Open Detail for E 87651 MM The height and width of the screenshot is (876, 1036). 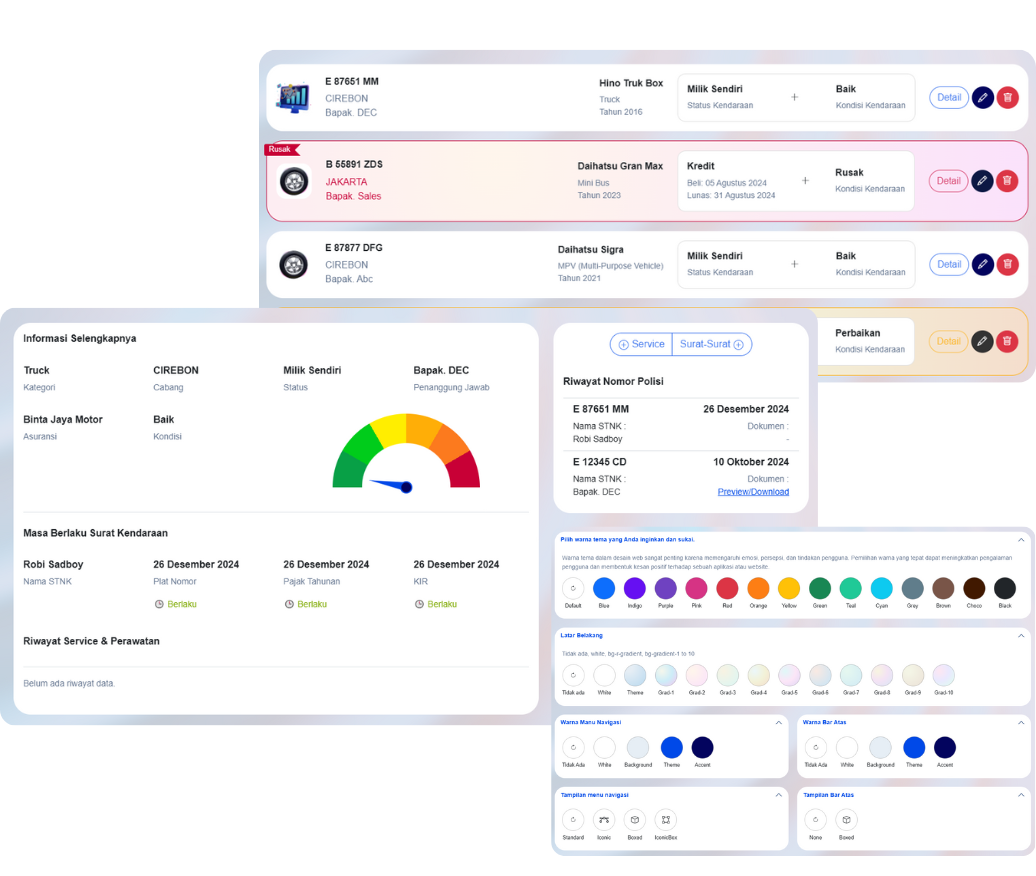click(x=948, y=98)
